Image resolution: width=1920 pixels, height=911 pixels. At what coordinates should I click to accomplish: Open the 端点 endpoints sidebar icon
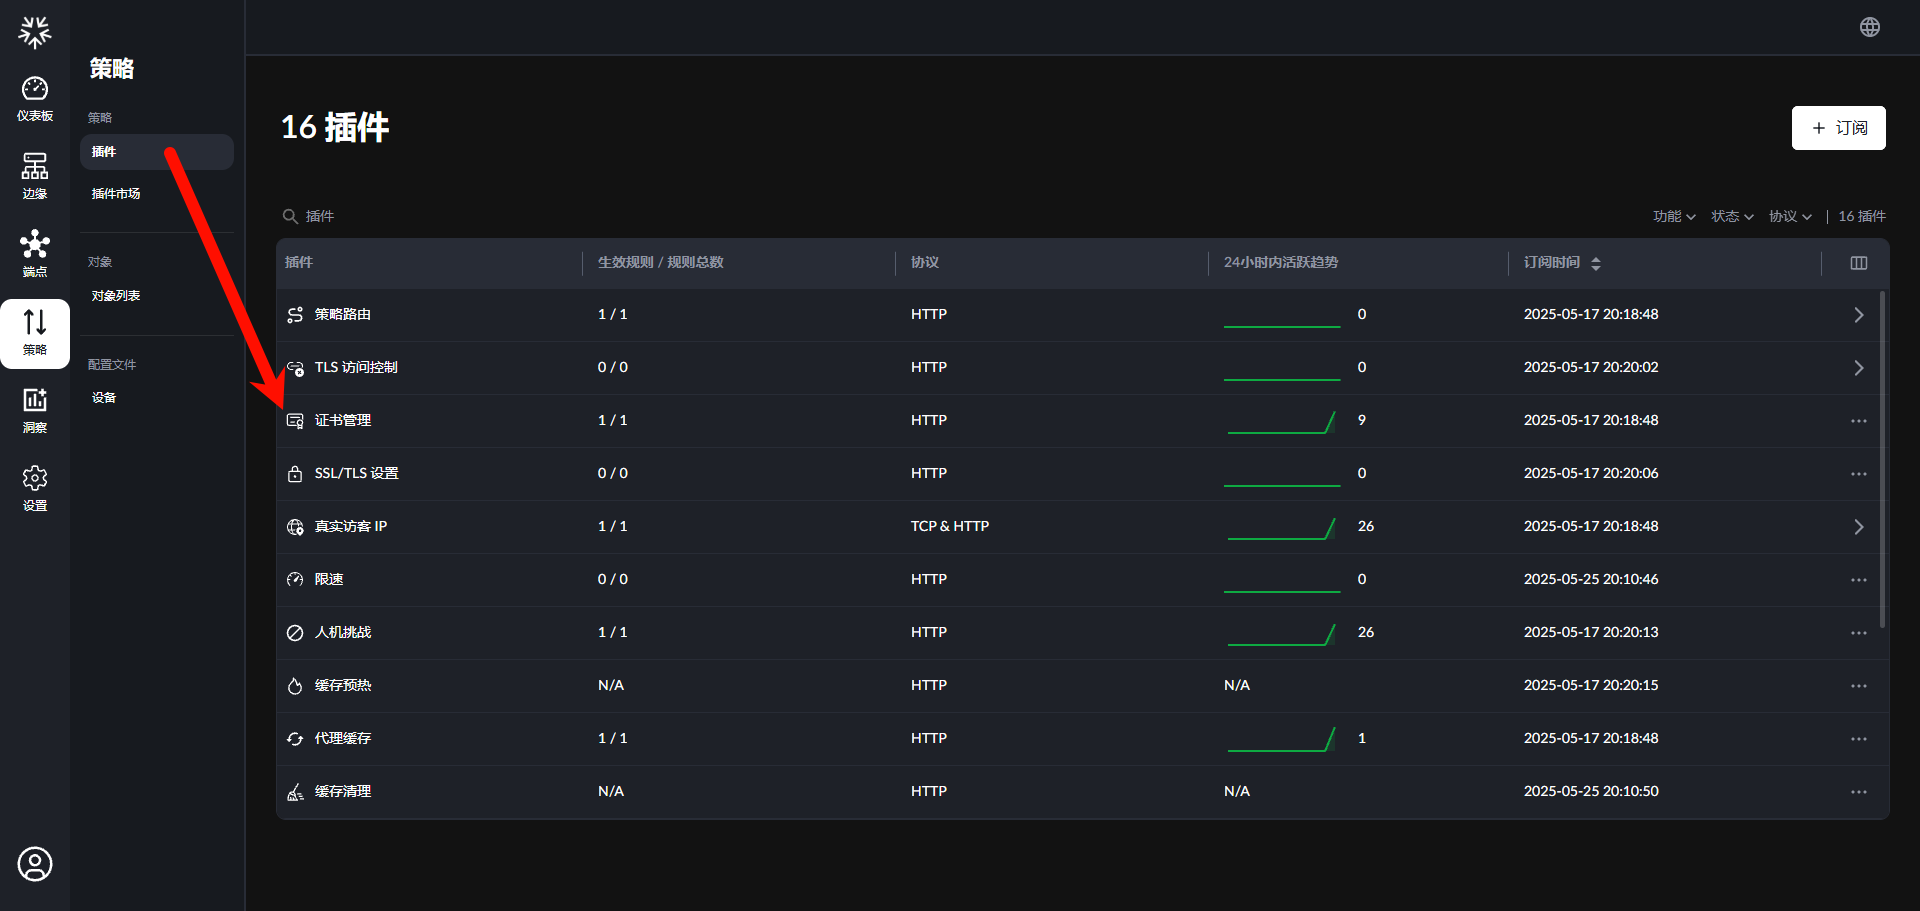[x=35, y=254]
